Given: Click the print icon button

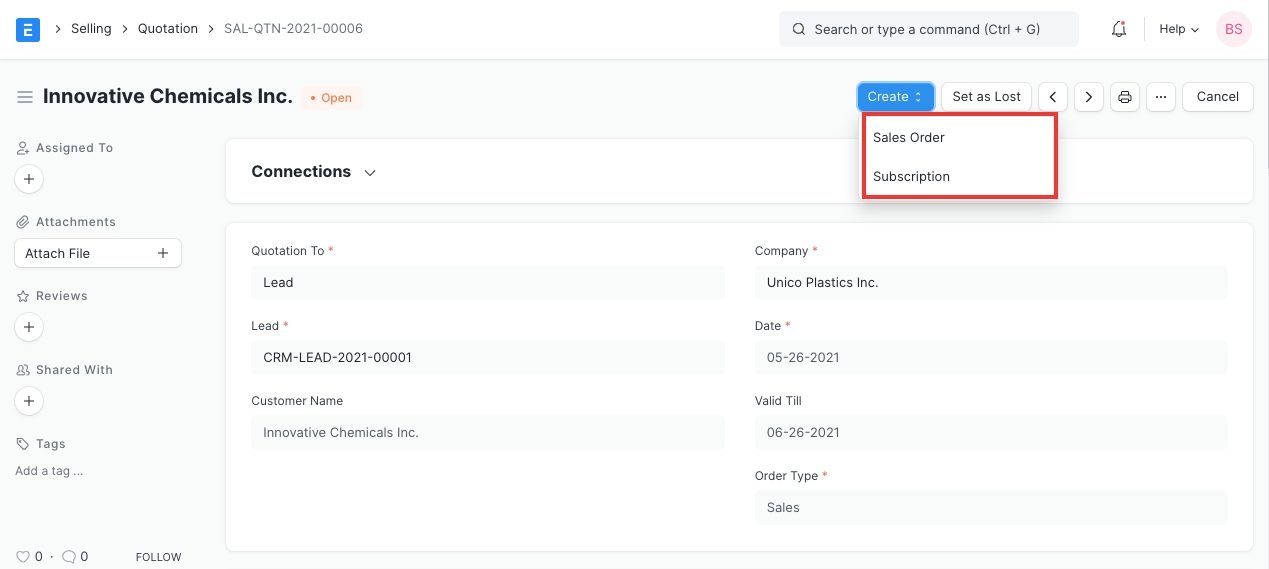Looking at the screenshot, I should pyautogui.click(x=1125, y=97).
